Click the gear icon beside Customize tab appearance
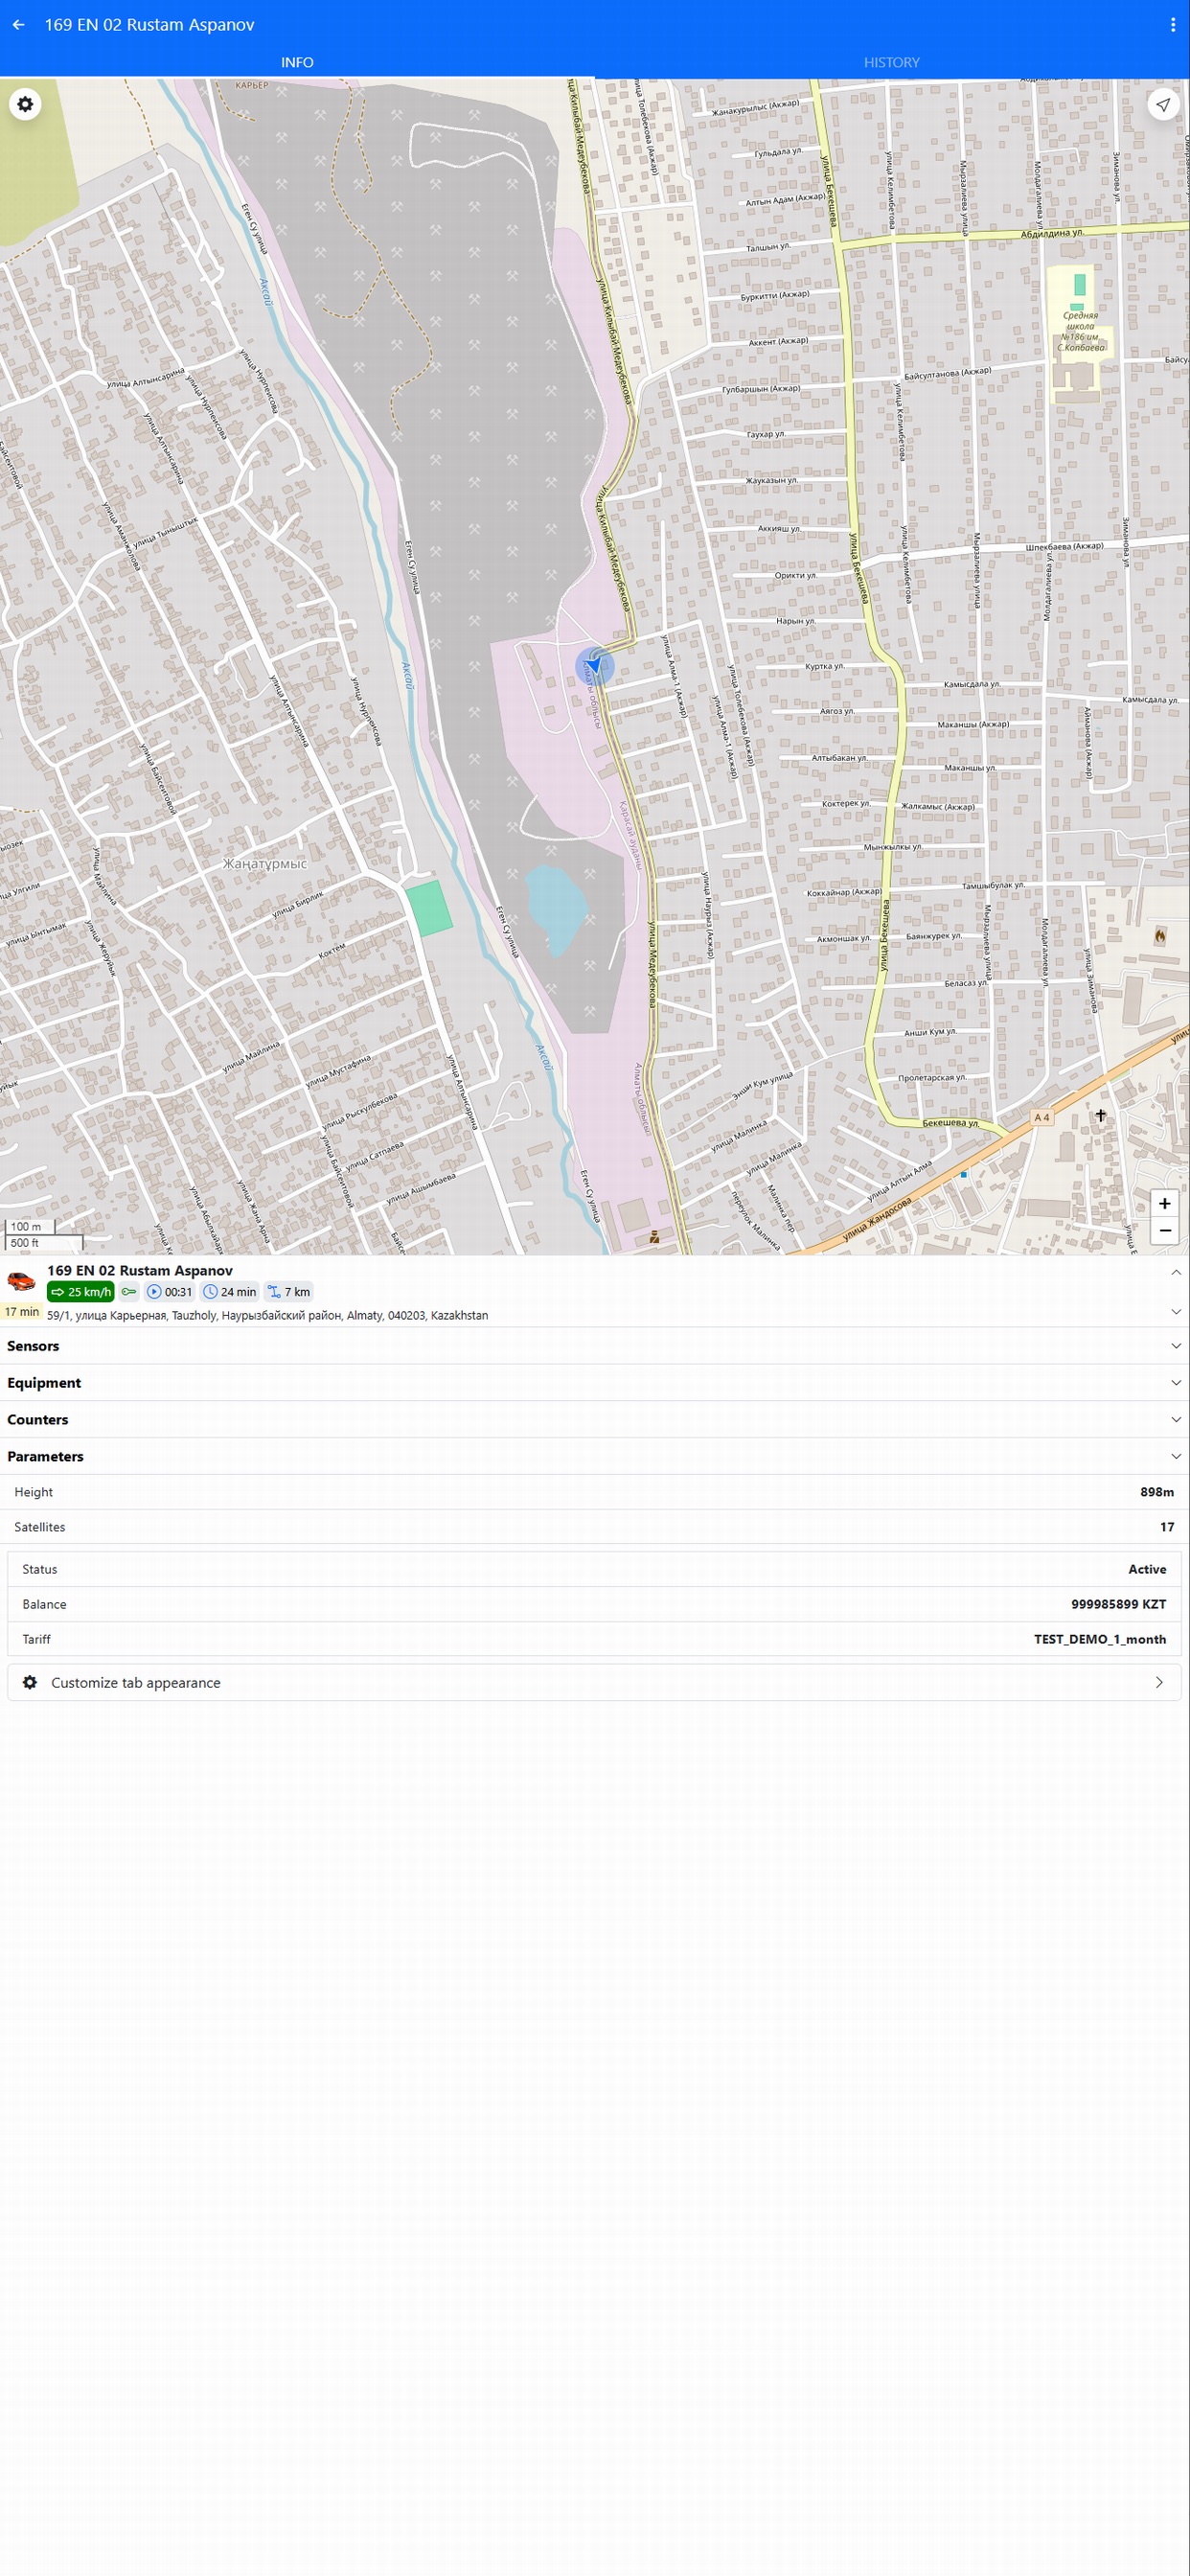 click(x=30, y=1683)
